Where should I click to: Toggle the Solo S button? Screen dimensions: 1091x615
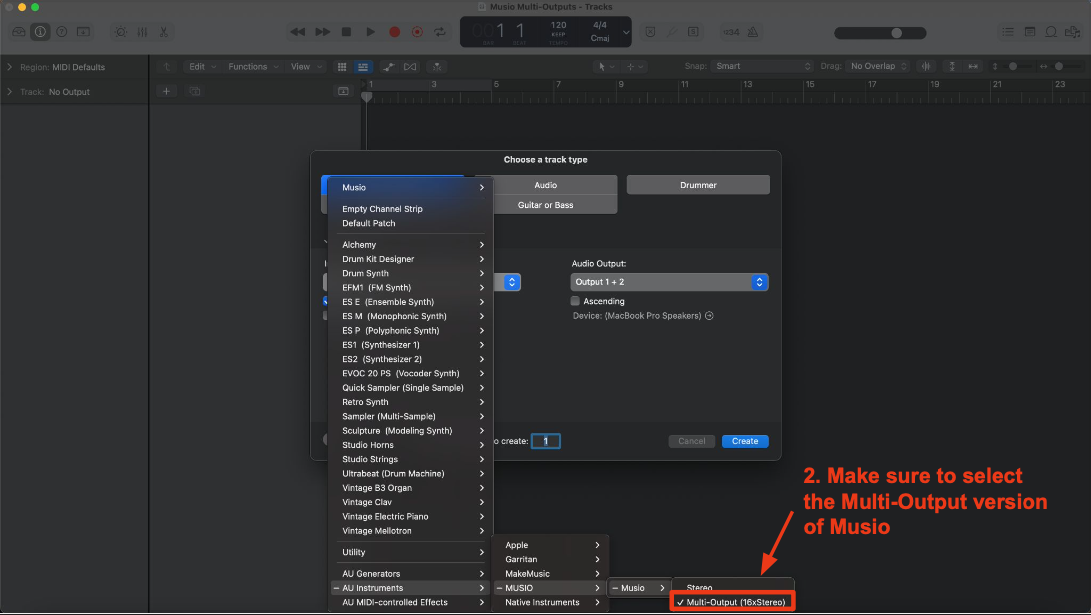coord(693,32)
